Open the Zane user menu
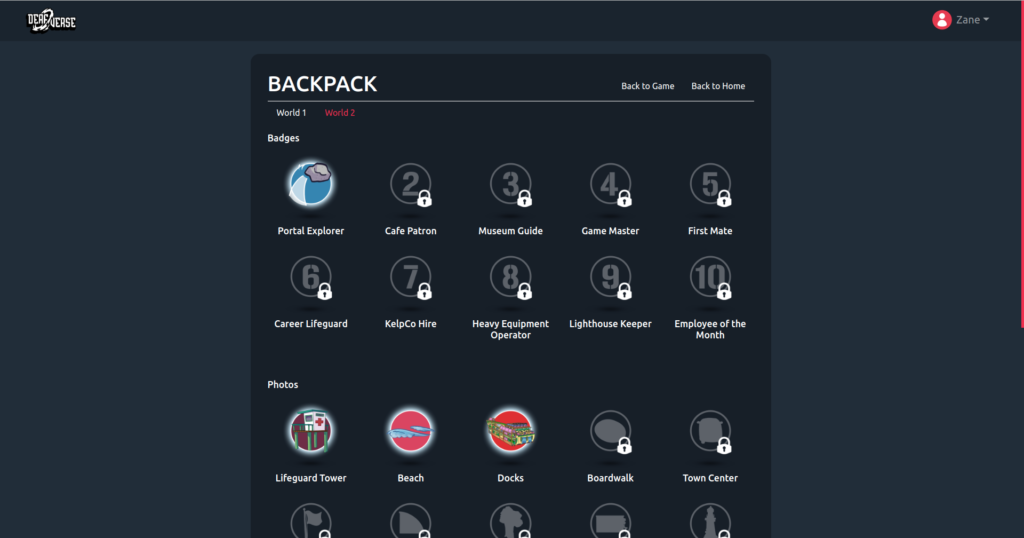This screenshot has width=1024, height=538. pyautogui.click(x=961, y=20)
